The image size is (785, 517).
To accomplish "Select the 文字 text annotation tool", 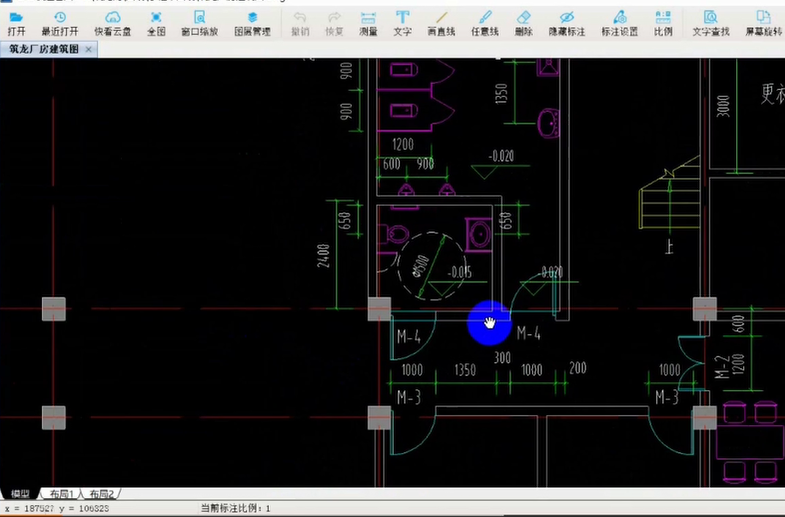I will point(402,24).
